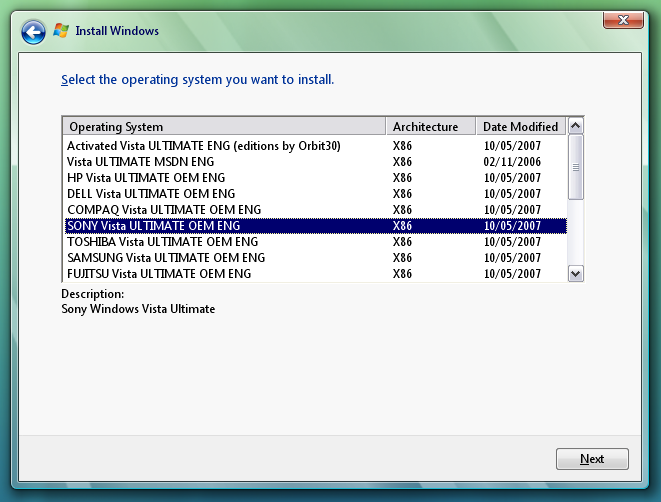Viewport: 661px width, 502px height.
Task: Sort list by Architecture column header
Action: pos(430,127)
